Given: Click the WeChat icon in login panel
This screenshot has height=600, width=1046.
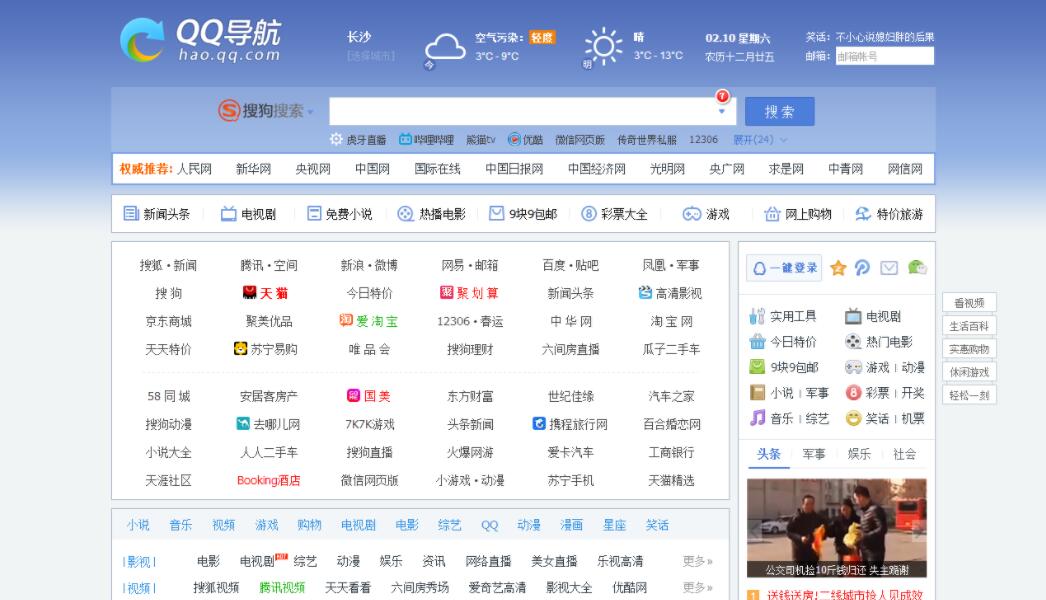Looking at the screenshot, I should 917,268.
